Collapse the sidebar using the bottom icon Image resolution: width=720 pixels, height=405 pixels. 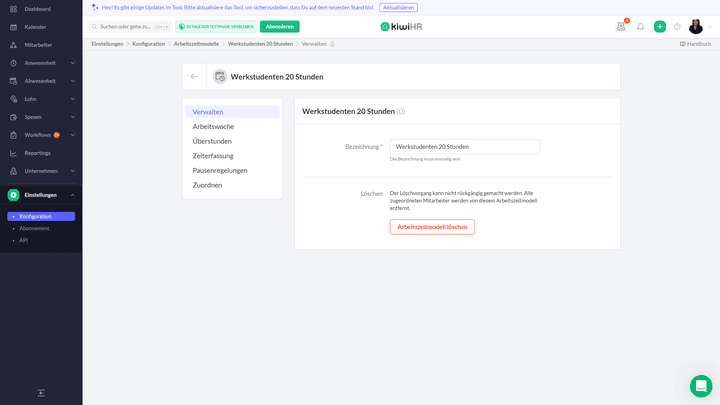pyautogui.click(x=41, y=393)
